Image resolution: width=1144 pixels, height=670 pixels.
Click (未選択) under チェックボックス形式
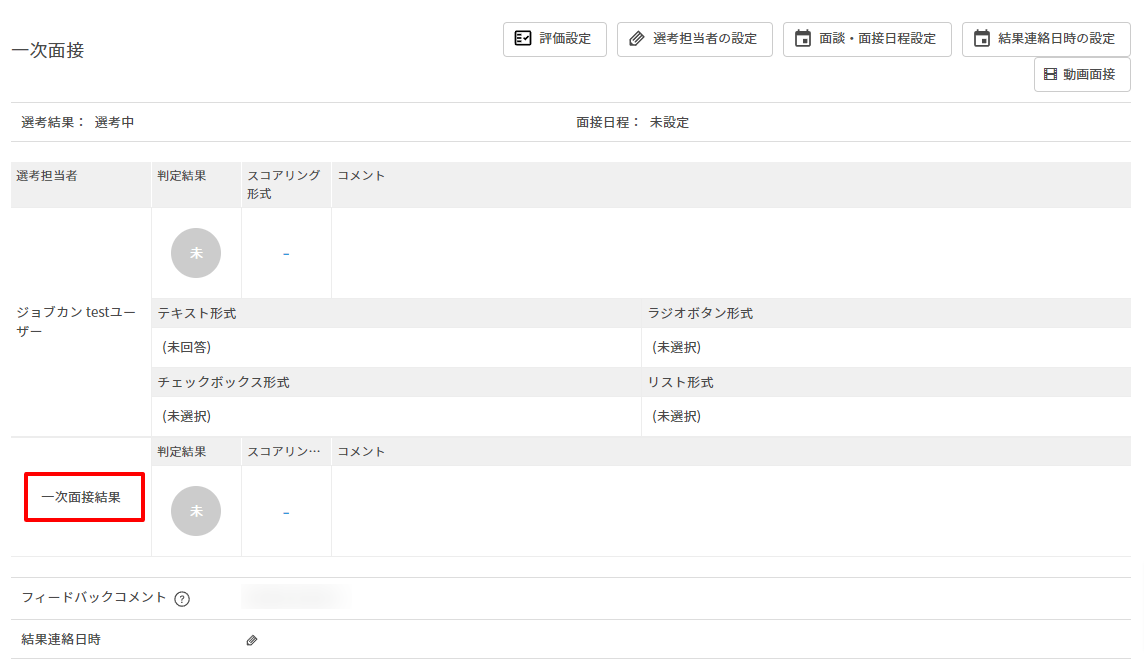click(x=187, y=416)
